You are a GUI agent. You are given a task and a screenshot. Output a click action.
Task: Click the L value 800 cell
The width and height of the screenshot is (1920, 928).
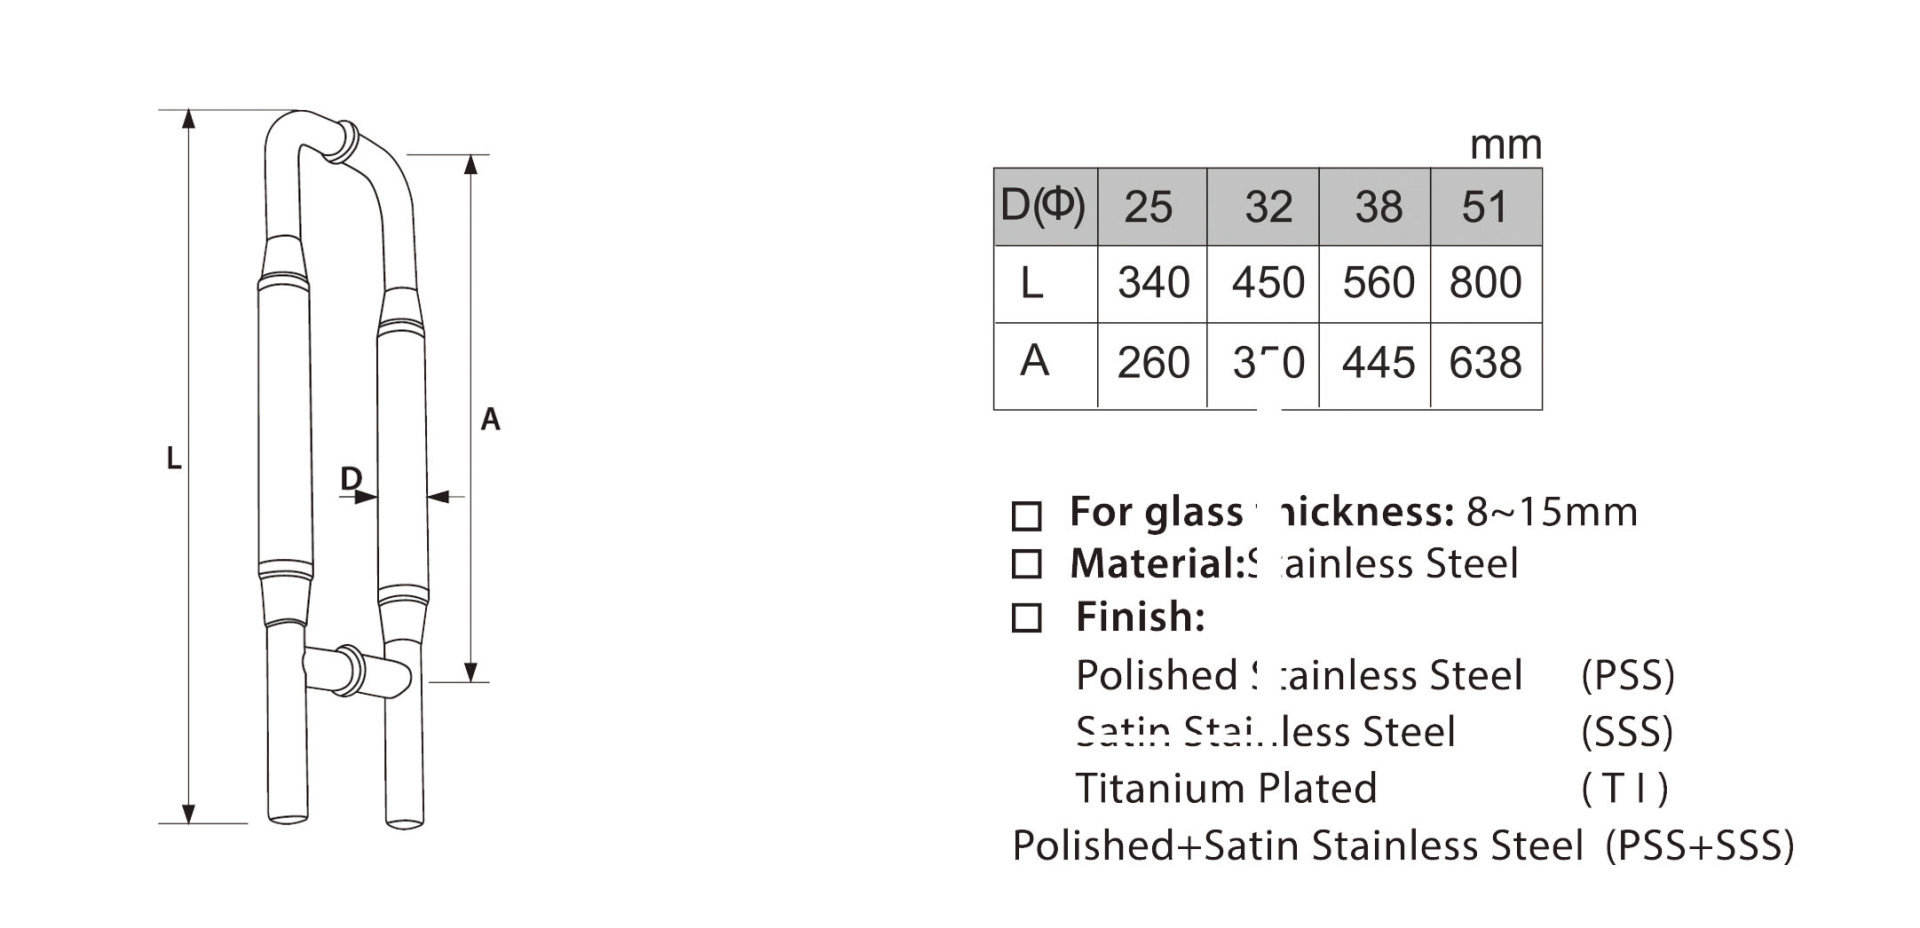1486,284
